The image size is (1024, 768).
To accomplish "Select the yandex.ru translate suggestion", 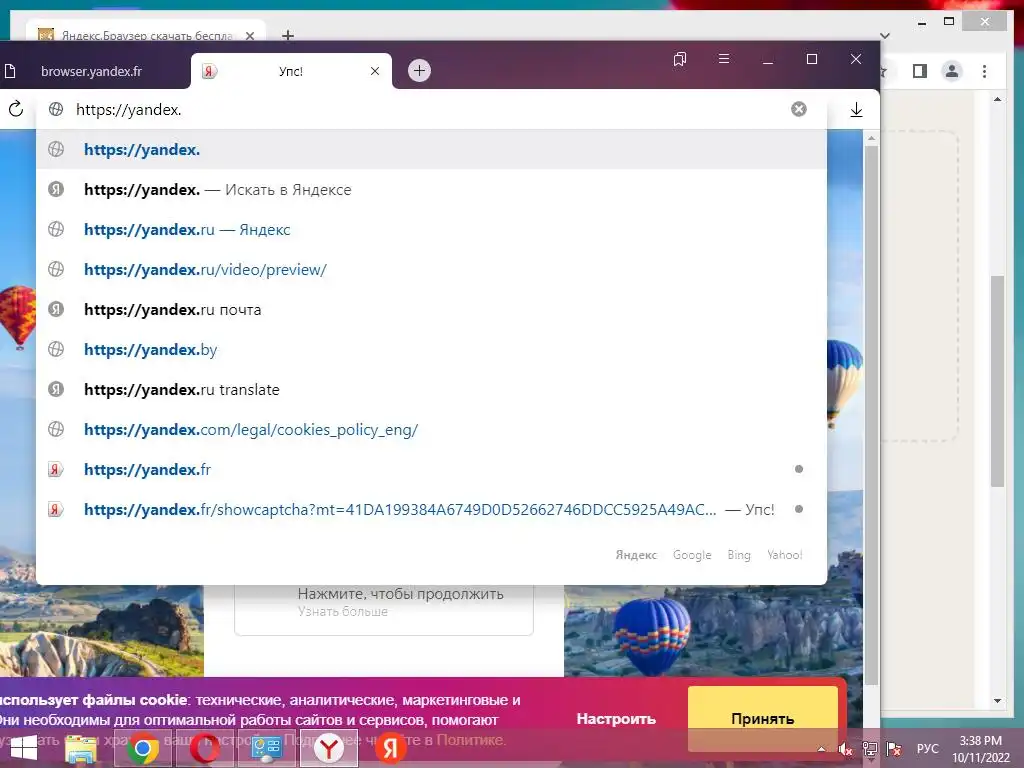I will (x=431, y=389).
